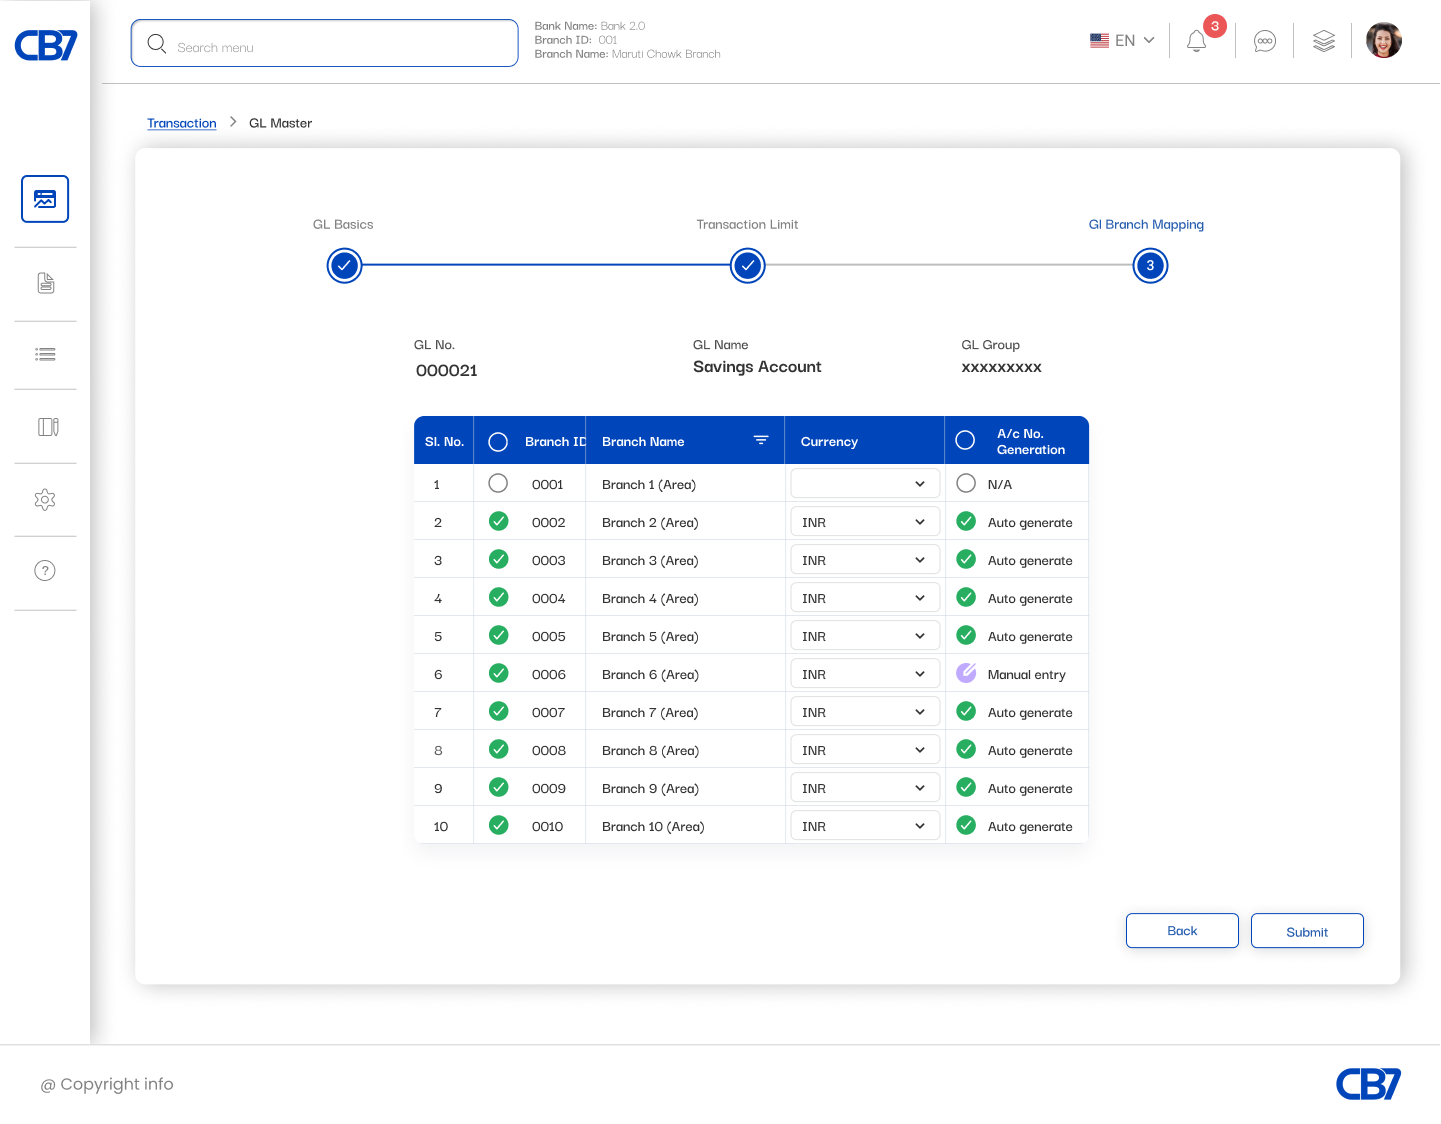Open currency dropdown for Branch 5
Screen dimensions: 1441x1124
point(865,636)
